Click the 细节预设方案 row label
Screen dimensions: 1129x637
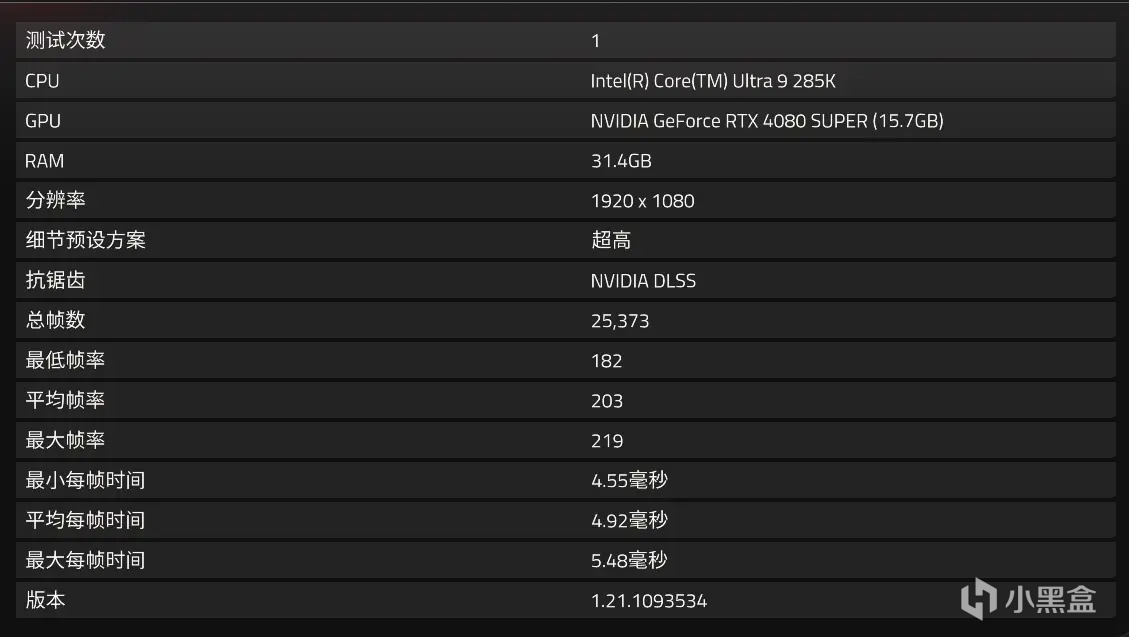coord(85,241)
